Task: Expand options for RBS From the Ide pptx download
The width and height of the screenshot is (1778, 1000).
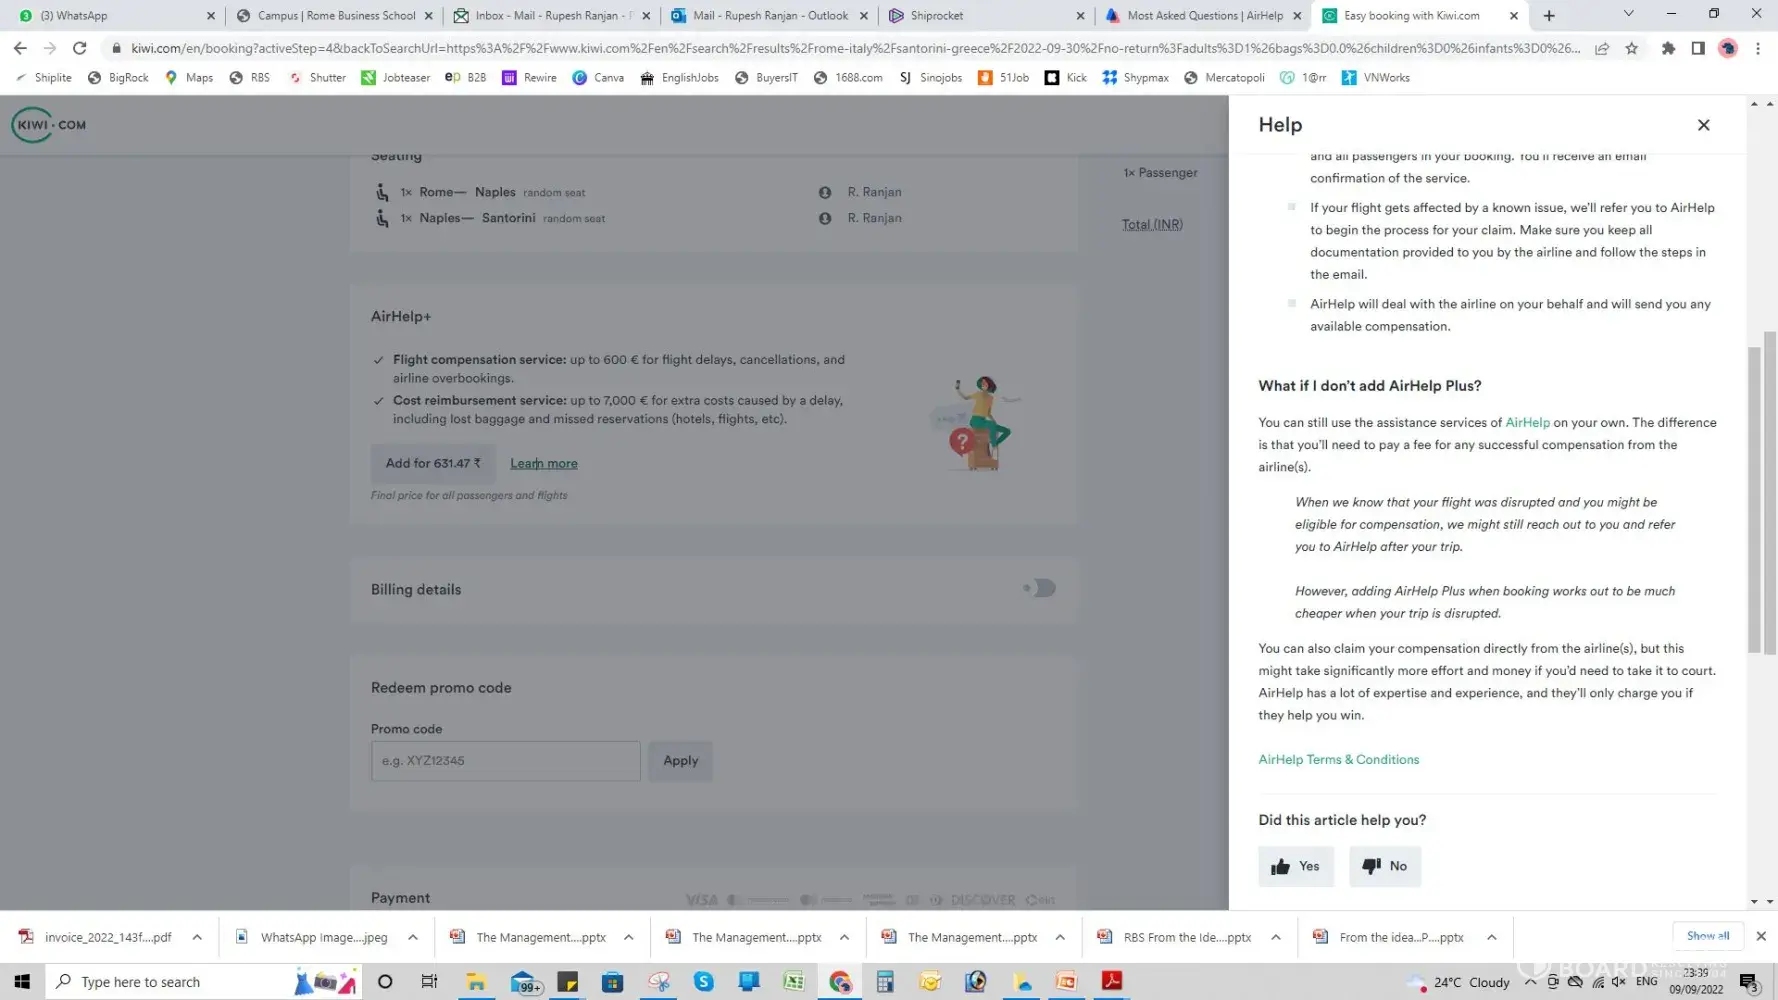Action: [1275, 937]
